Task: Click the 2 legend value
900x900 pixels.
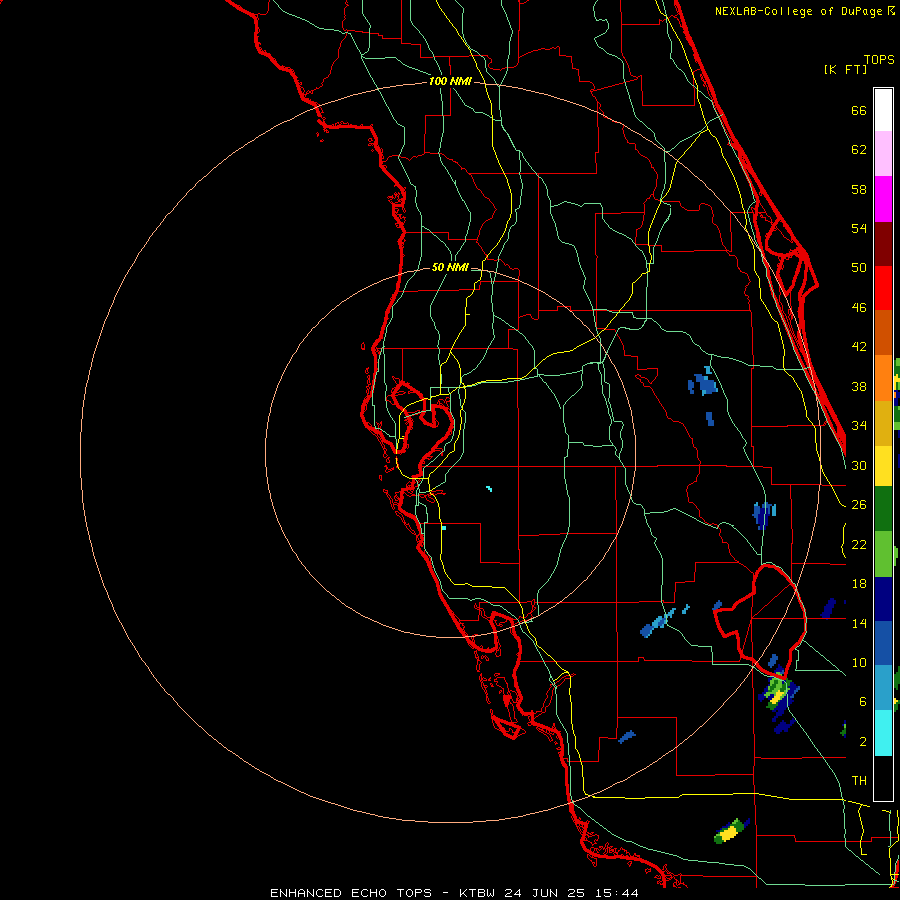Action: [x=863, y=742]
